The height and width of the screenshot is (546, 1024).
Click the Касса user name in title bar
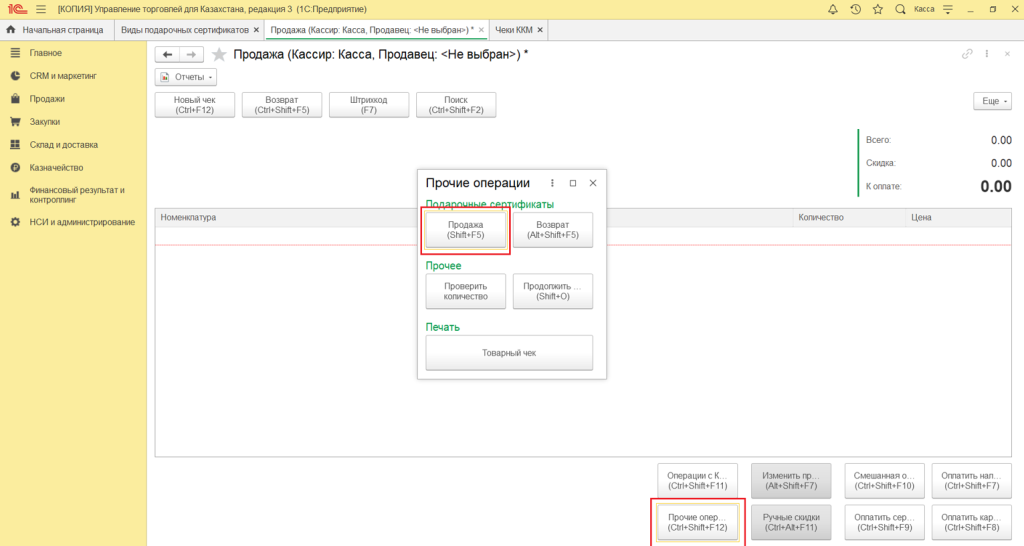point(924,9)
